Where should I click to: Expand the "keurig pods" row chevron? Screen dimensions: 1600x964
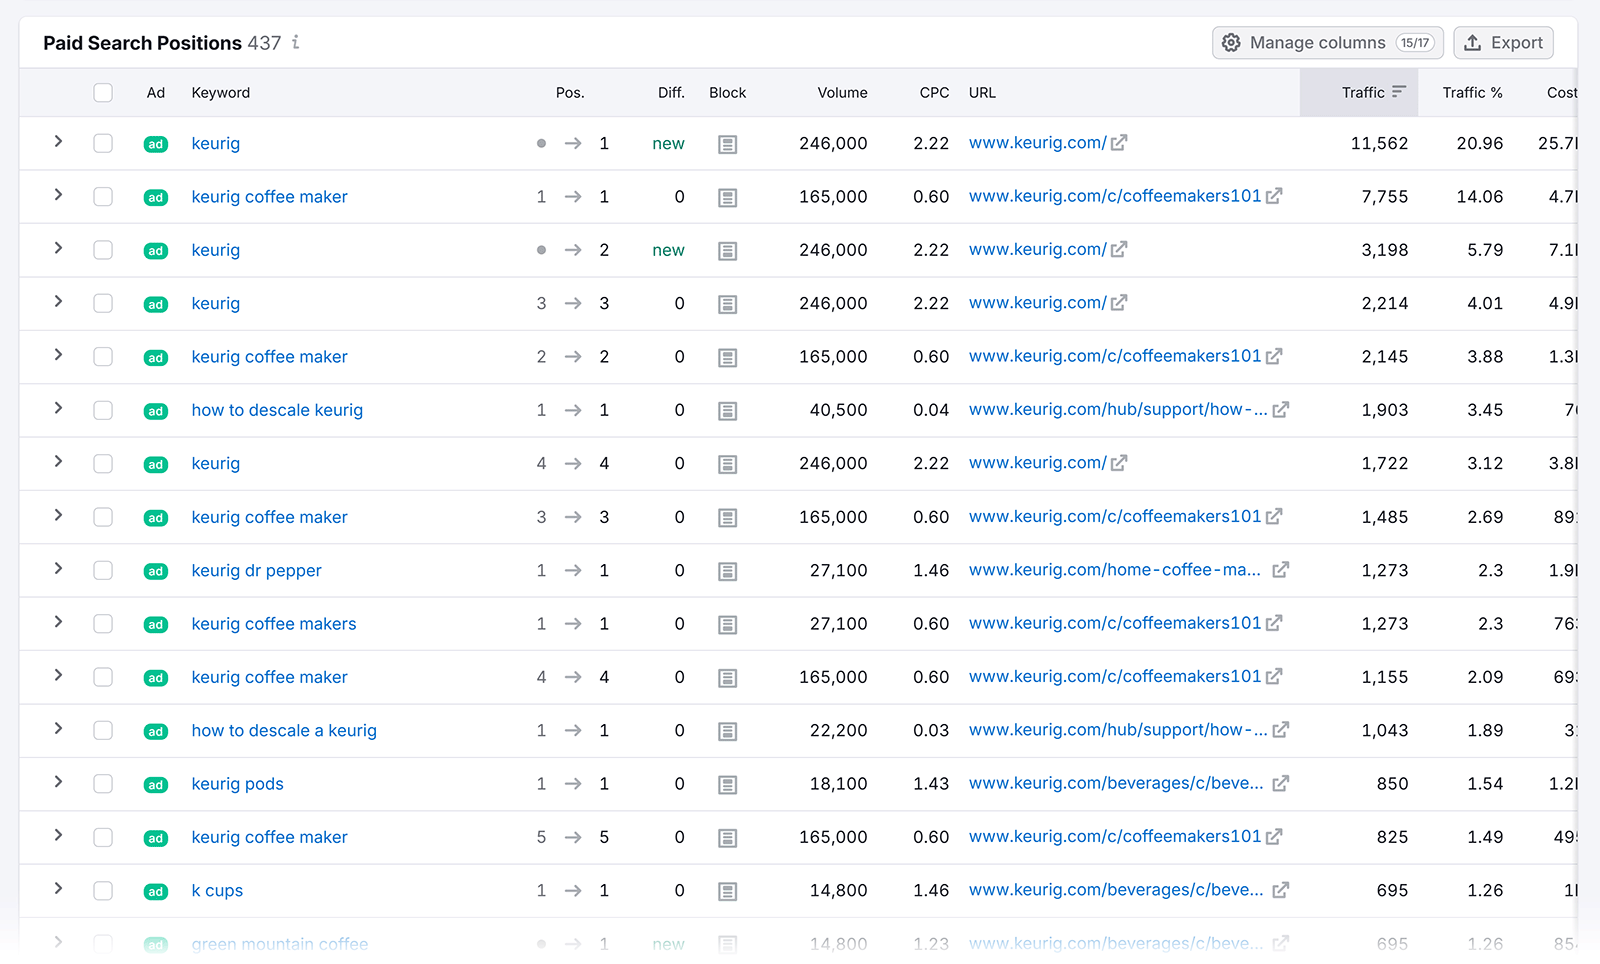57,784
